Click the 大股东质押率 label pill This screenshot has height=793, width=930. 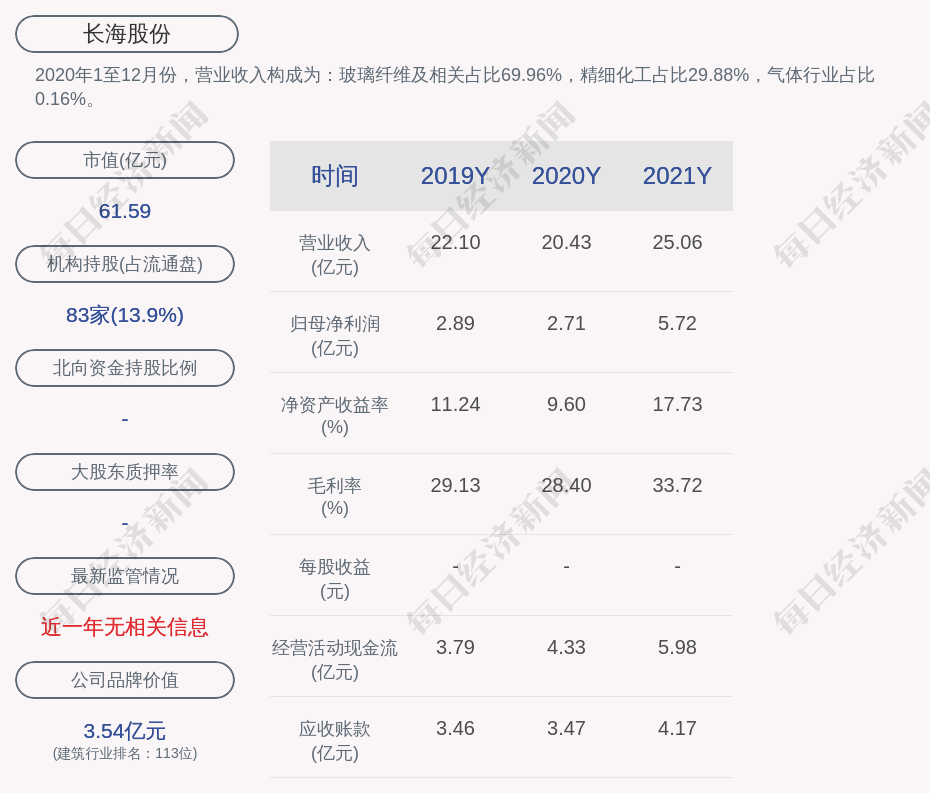pos(125,472)
